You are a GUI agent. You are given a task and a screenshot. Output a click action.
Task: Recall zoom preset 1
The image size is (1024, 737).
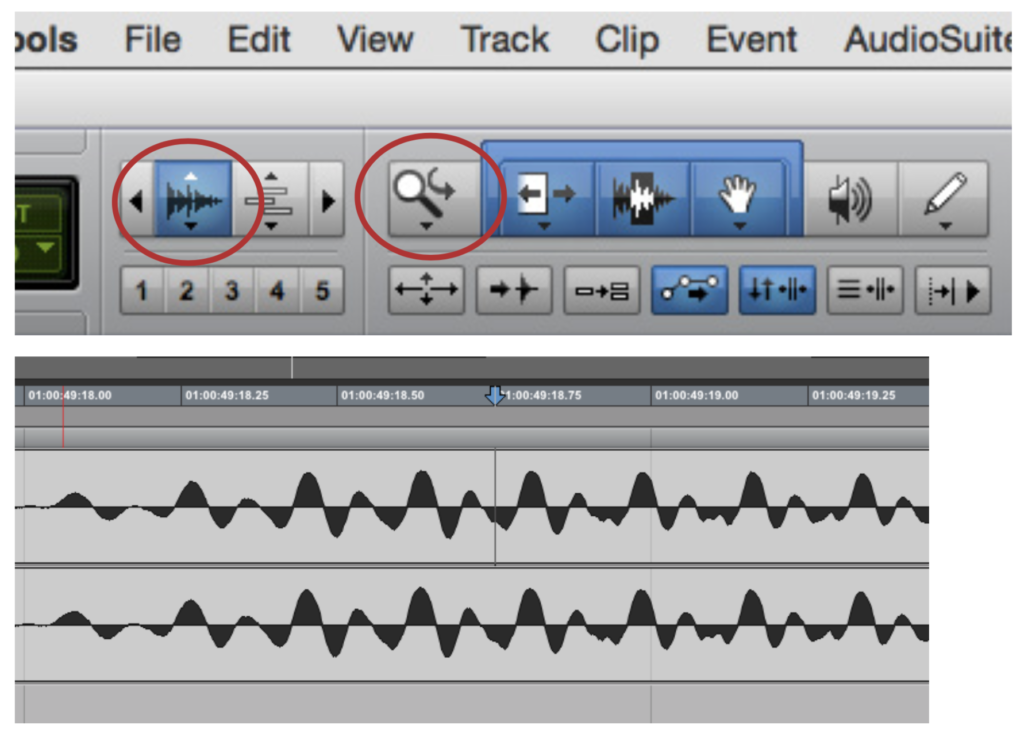[142, 290]
